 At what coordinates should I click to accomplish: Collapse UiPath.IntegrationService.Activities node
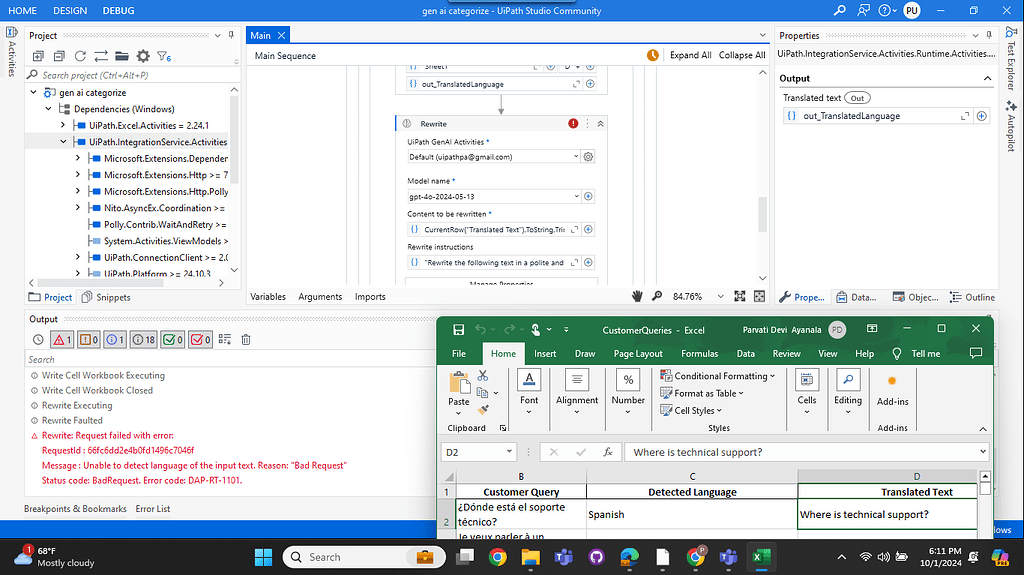[63, 142]
